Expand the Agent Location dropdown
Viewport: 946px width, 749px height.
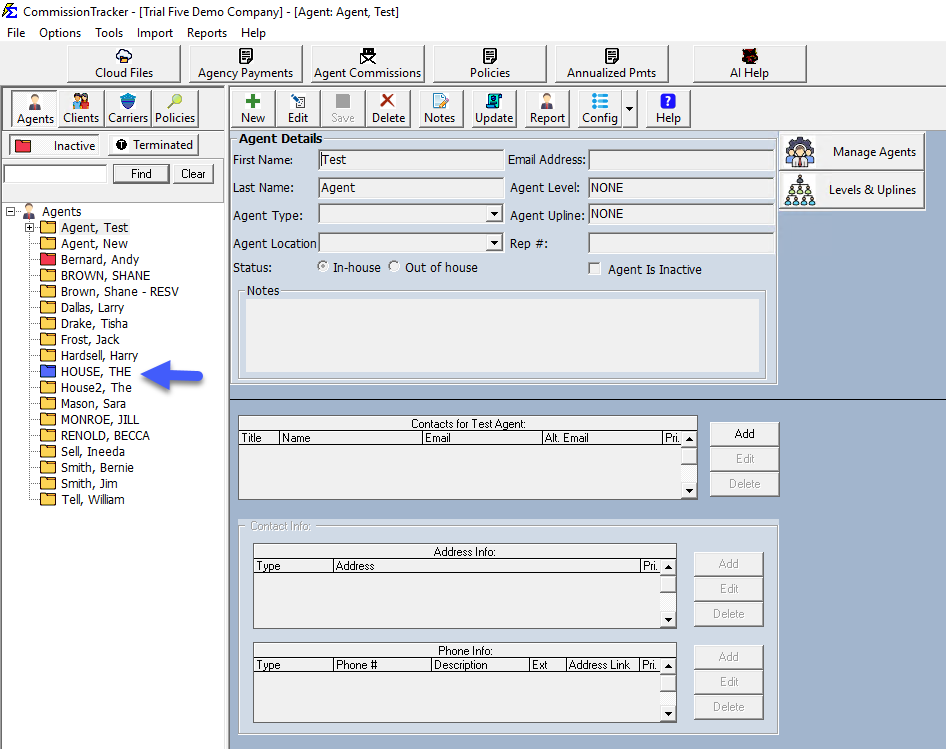point(494,243)
